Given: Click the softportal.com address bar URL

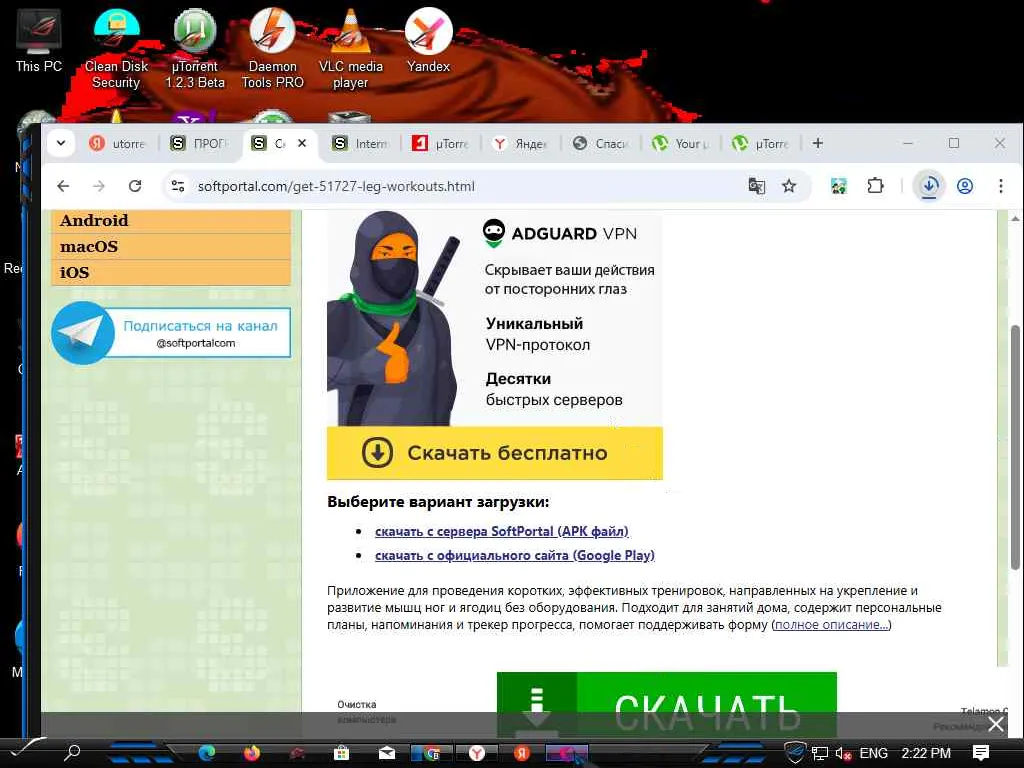Looking at the screenshot, I should [336, 186].
